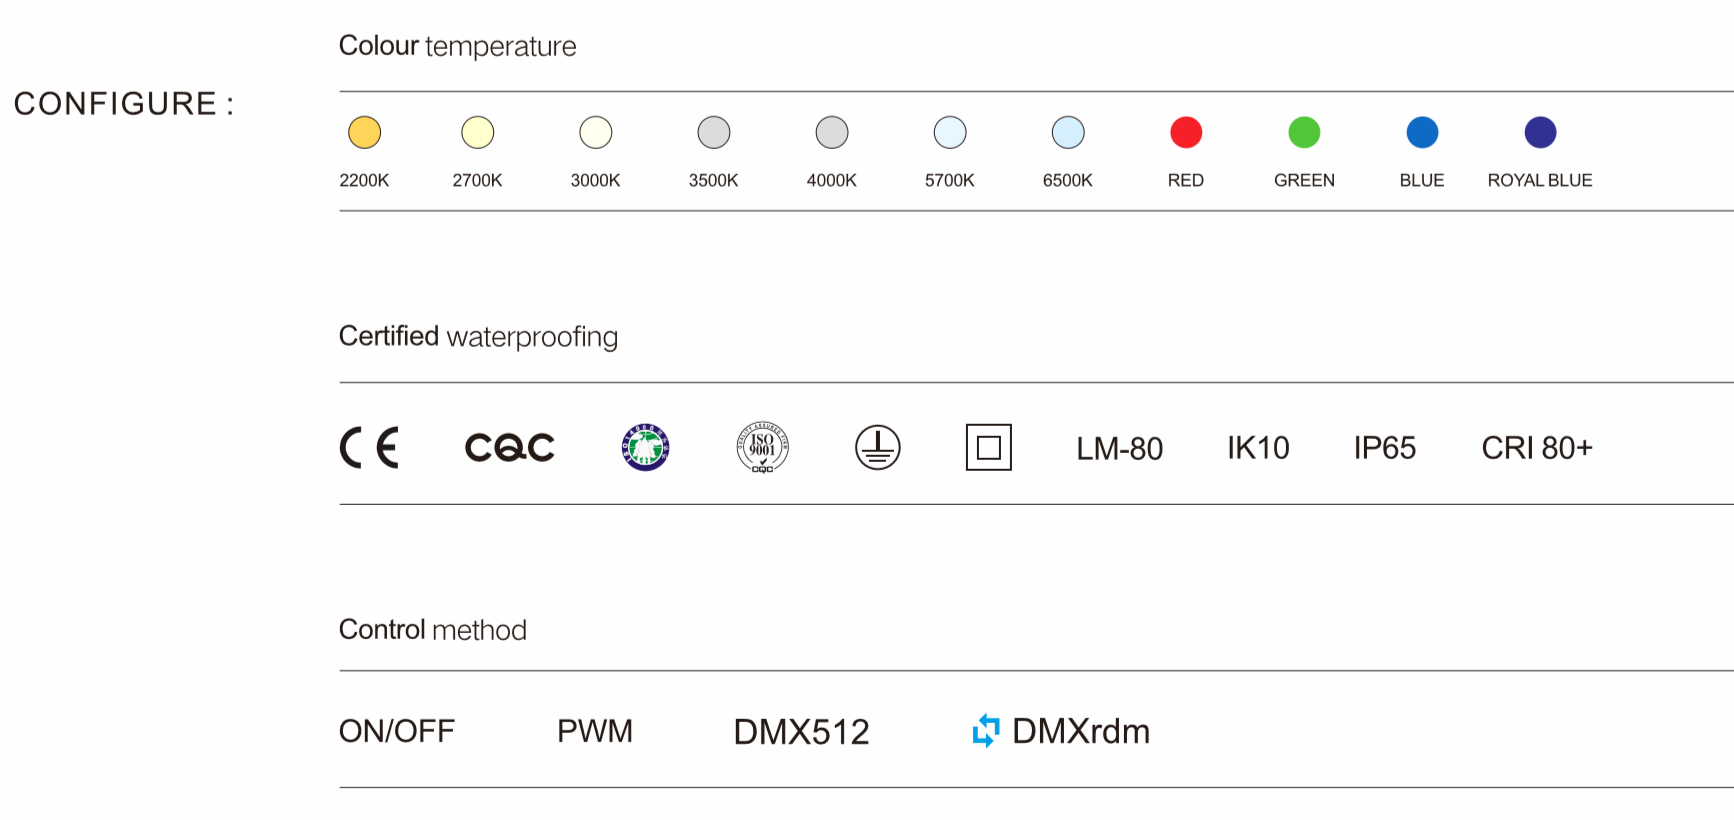Select the DMX512 control option

click(x=801, y=732)
